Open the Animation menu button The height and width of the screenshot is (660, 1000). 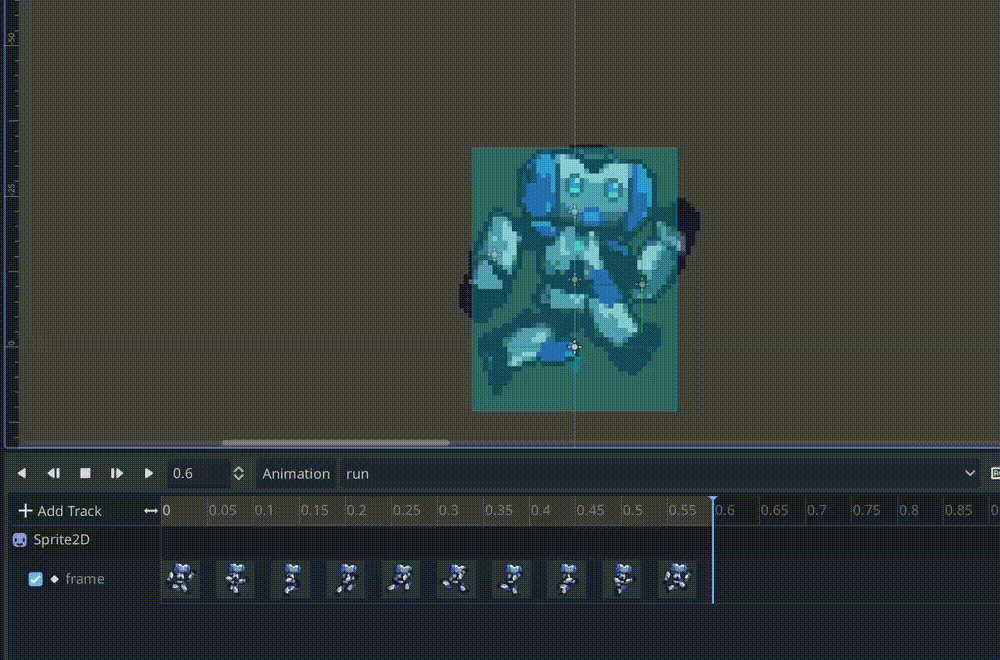point(296,474)
